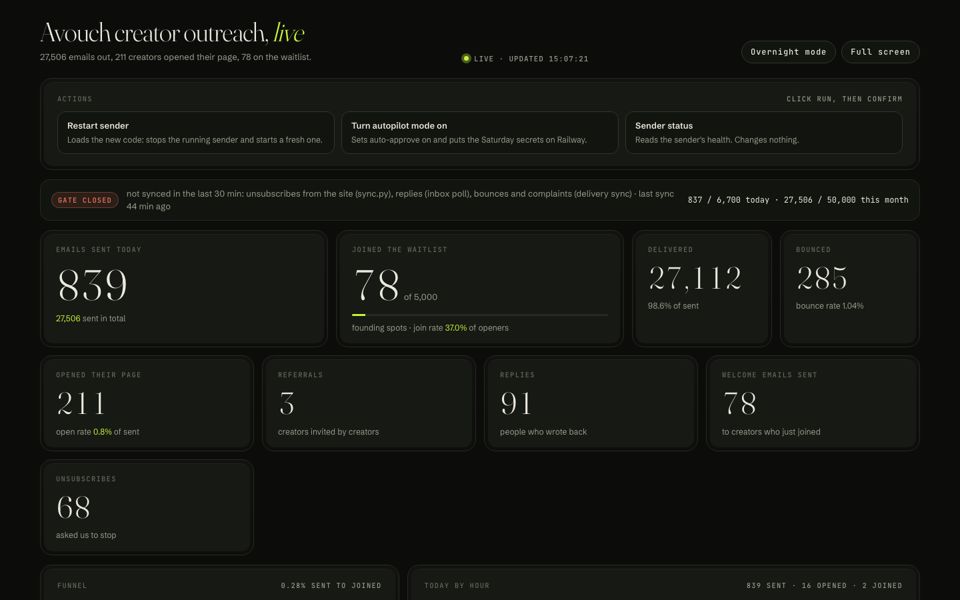This screenshot has width=960, height=600.
Task: Click the 0.28% SENT TO JOINED label
Action: click(331, 586)
